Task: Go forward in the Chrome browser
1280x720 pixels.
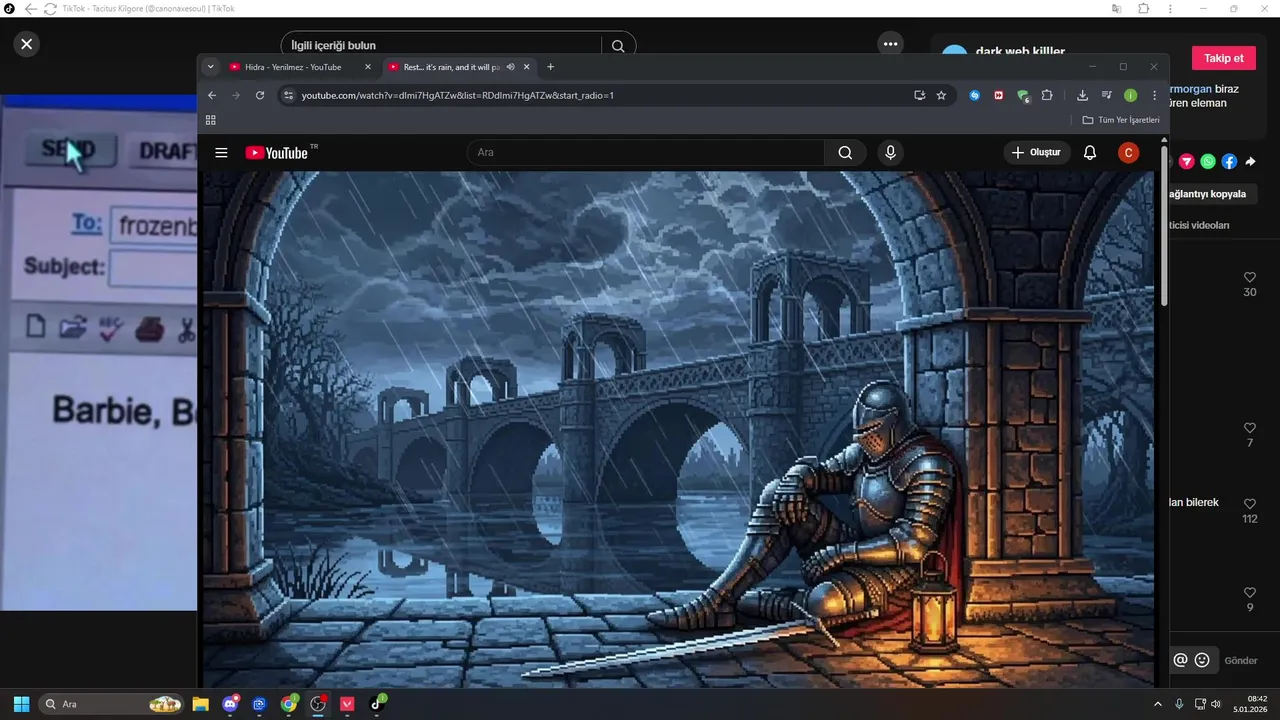Action: 236,95
